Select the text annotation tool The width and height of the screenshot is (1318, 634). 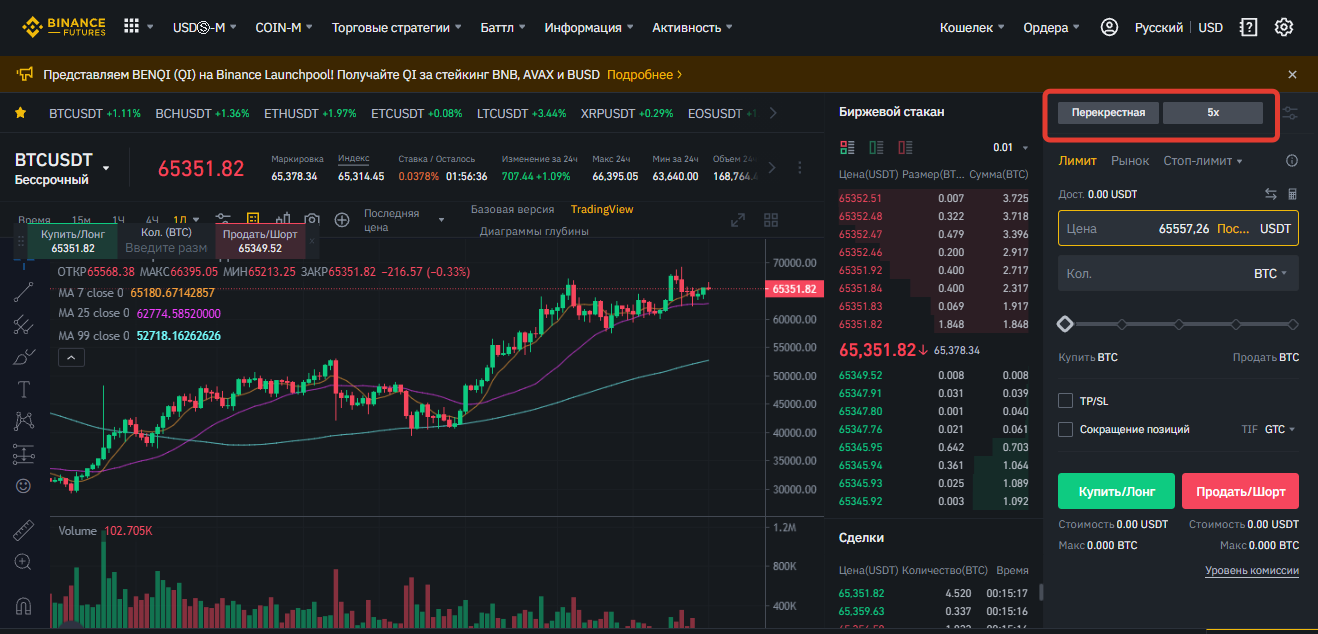(24, 389)
